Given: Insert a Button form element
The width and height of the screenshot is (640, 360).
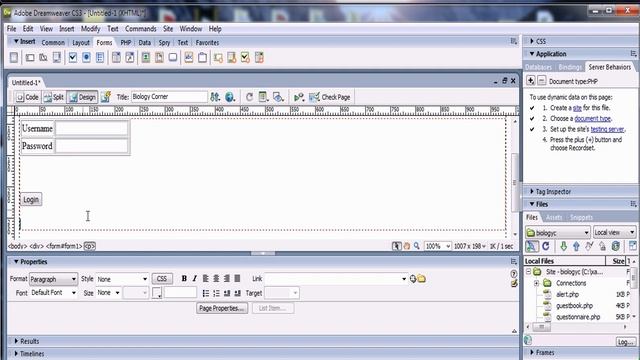Looking at the screenshot, I should coord(173,58).
